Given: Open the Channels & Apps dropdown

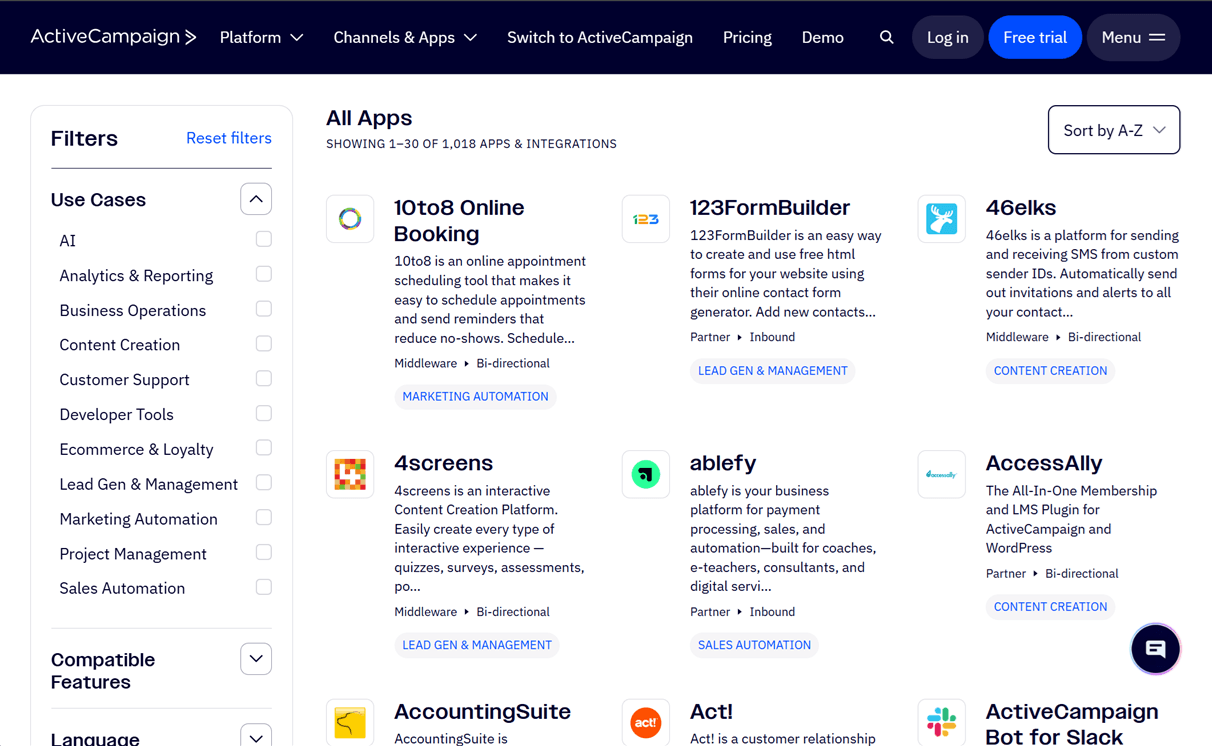Looking at the screenshot, I should [x=405, y=37].
